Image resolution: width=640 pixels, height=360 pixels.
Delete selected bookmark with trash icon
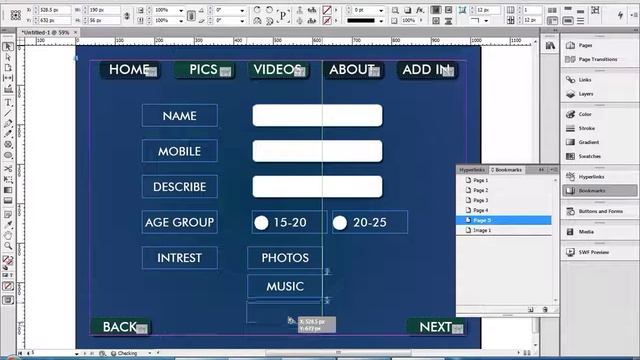coord(545,309)
